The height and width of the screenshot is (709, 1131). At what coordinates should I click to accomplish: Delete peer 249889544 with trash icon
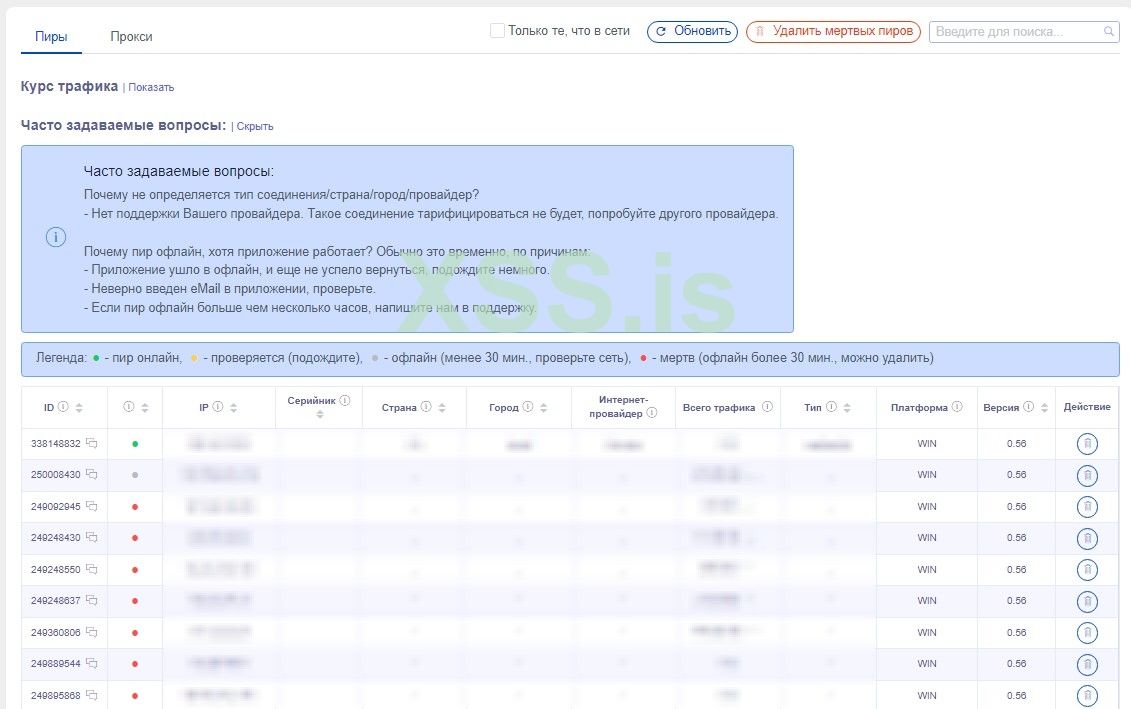coord(1087,664)
